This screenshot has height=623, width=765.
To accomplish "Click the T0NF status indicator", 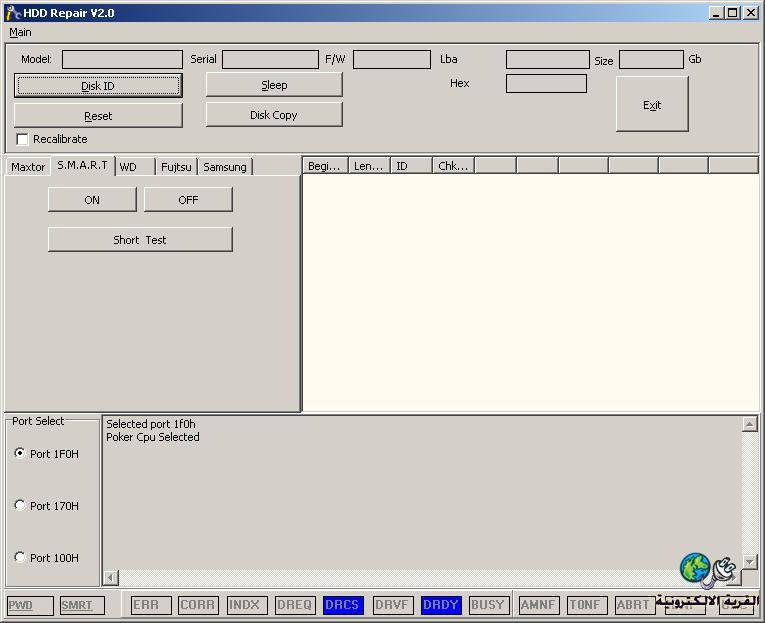I will [x=587, y=605].
